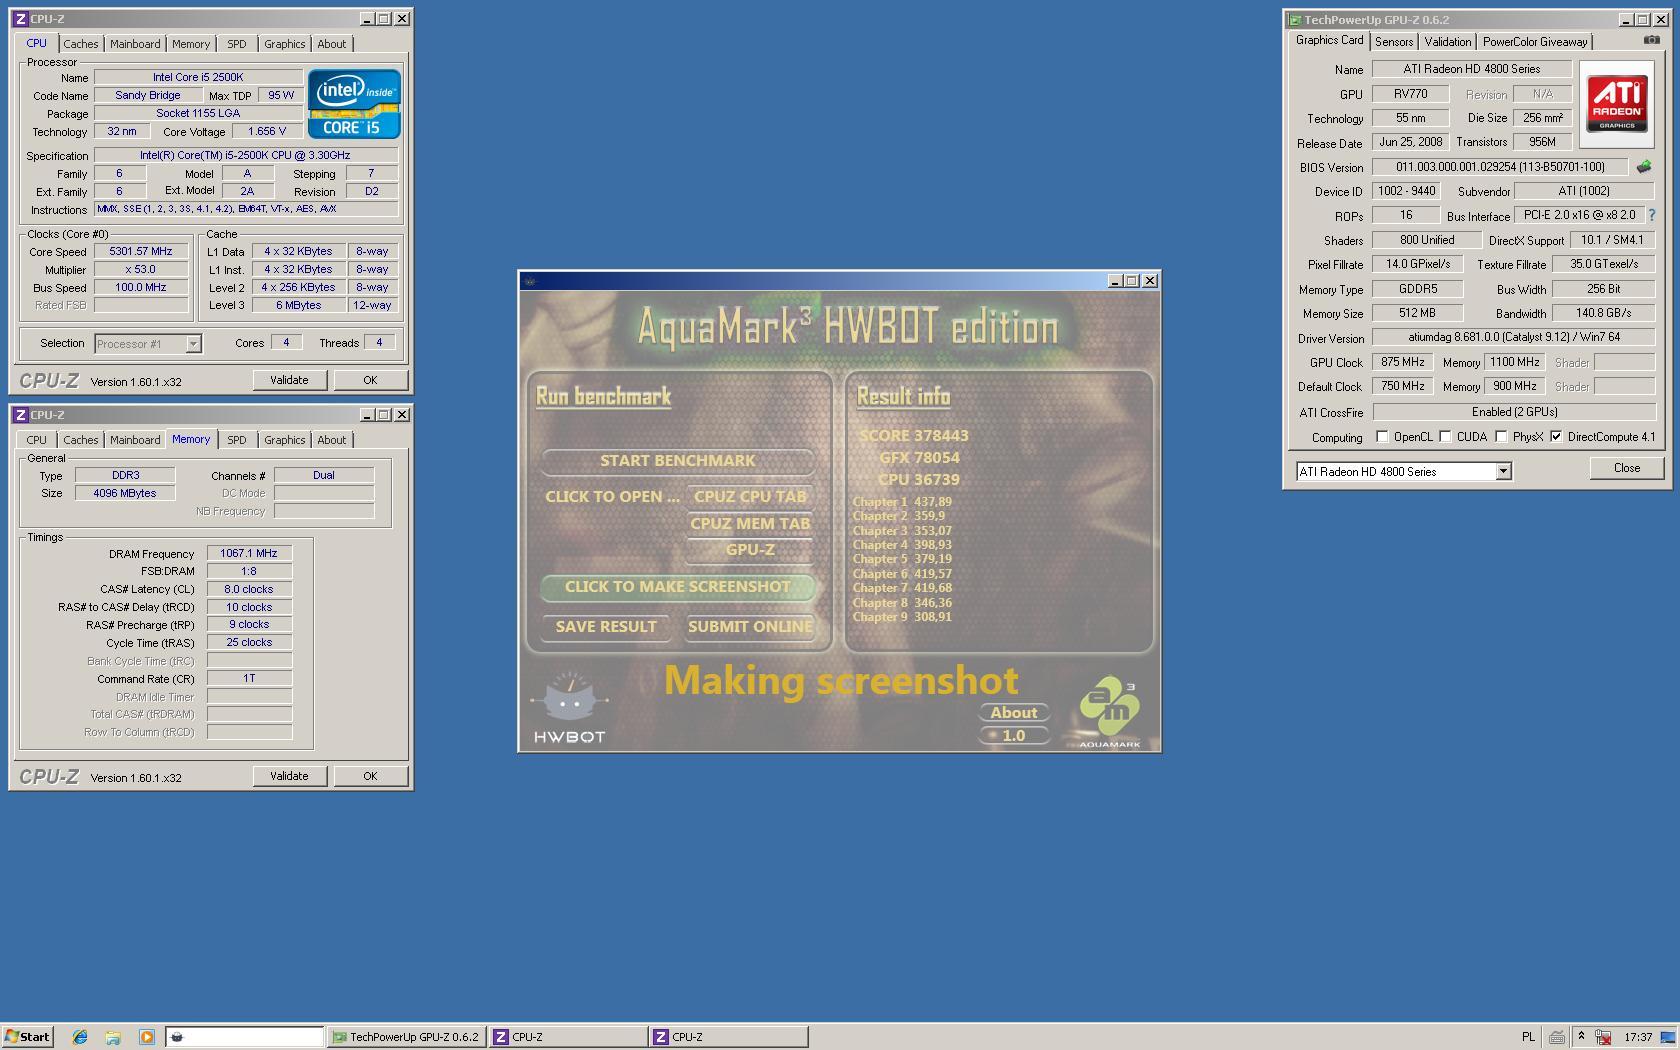1680x1050 pixels.
Task: Click the taskbar clock 17:37
Action: click(x=1638, y=1037)
